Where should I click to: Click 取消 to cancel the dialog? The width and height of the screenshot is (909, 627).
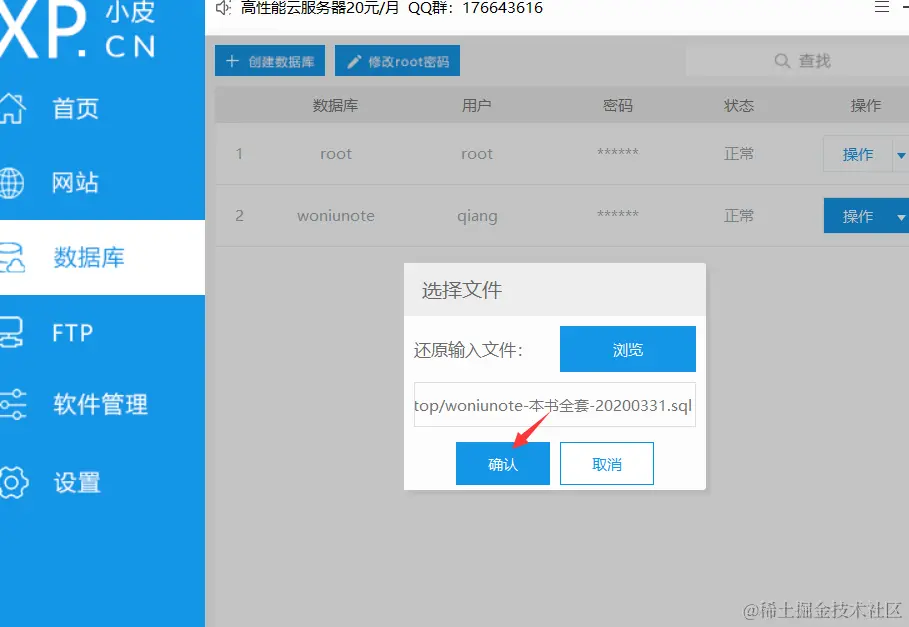click(606, 464)
